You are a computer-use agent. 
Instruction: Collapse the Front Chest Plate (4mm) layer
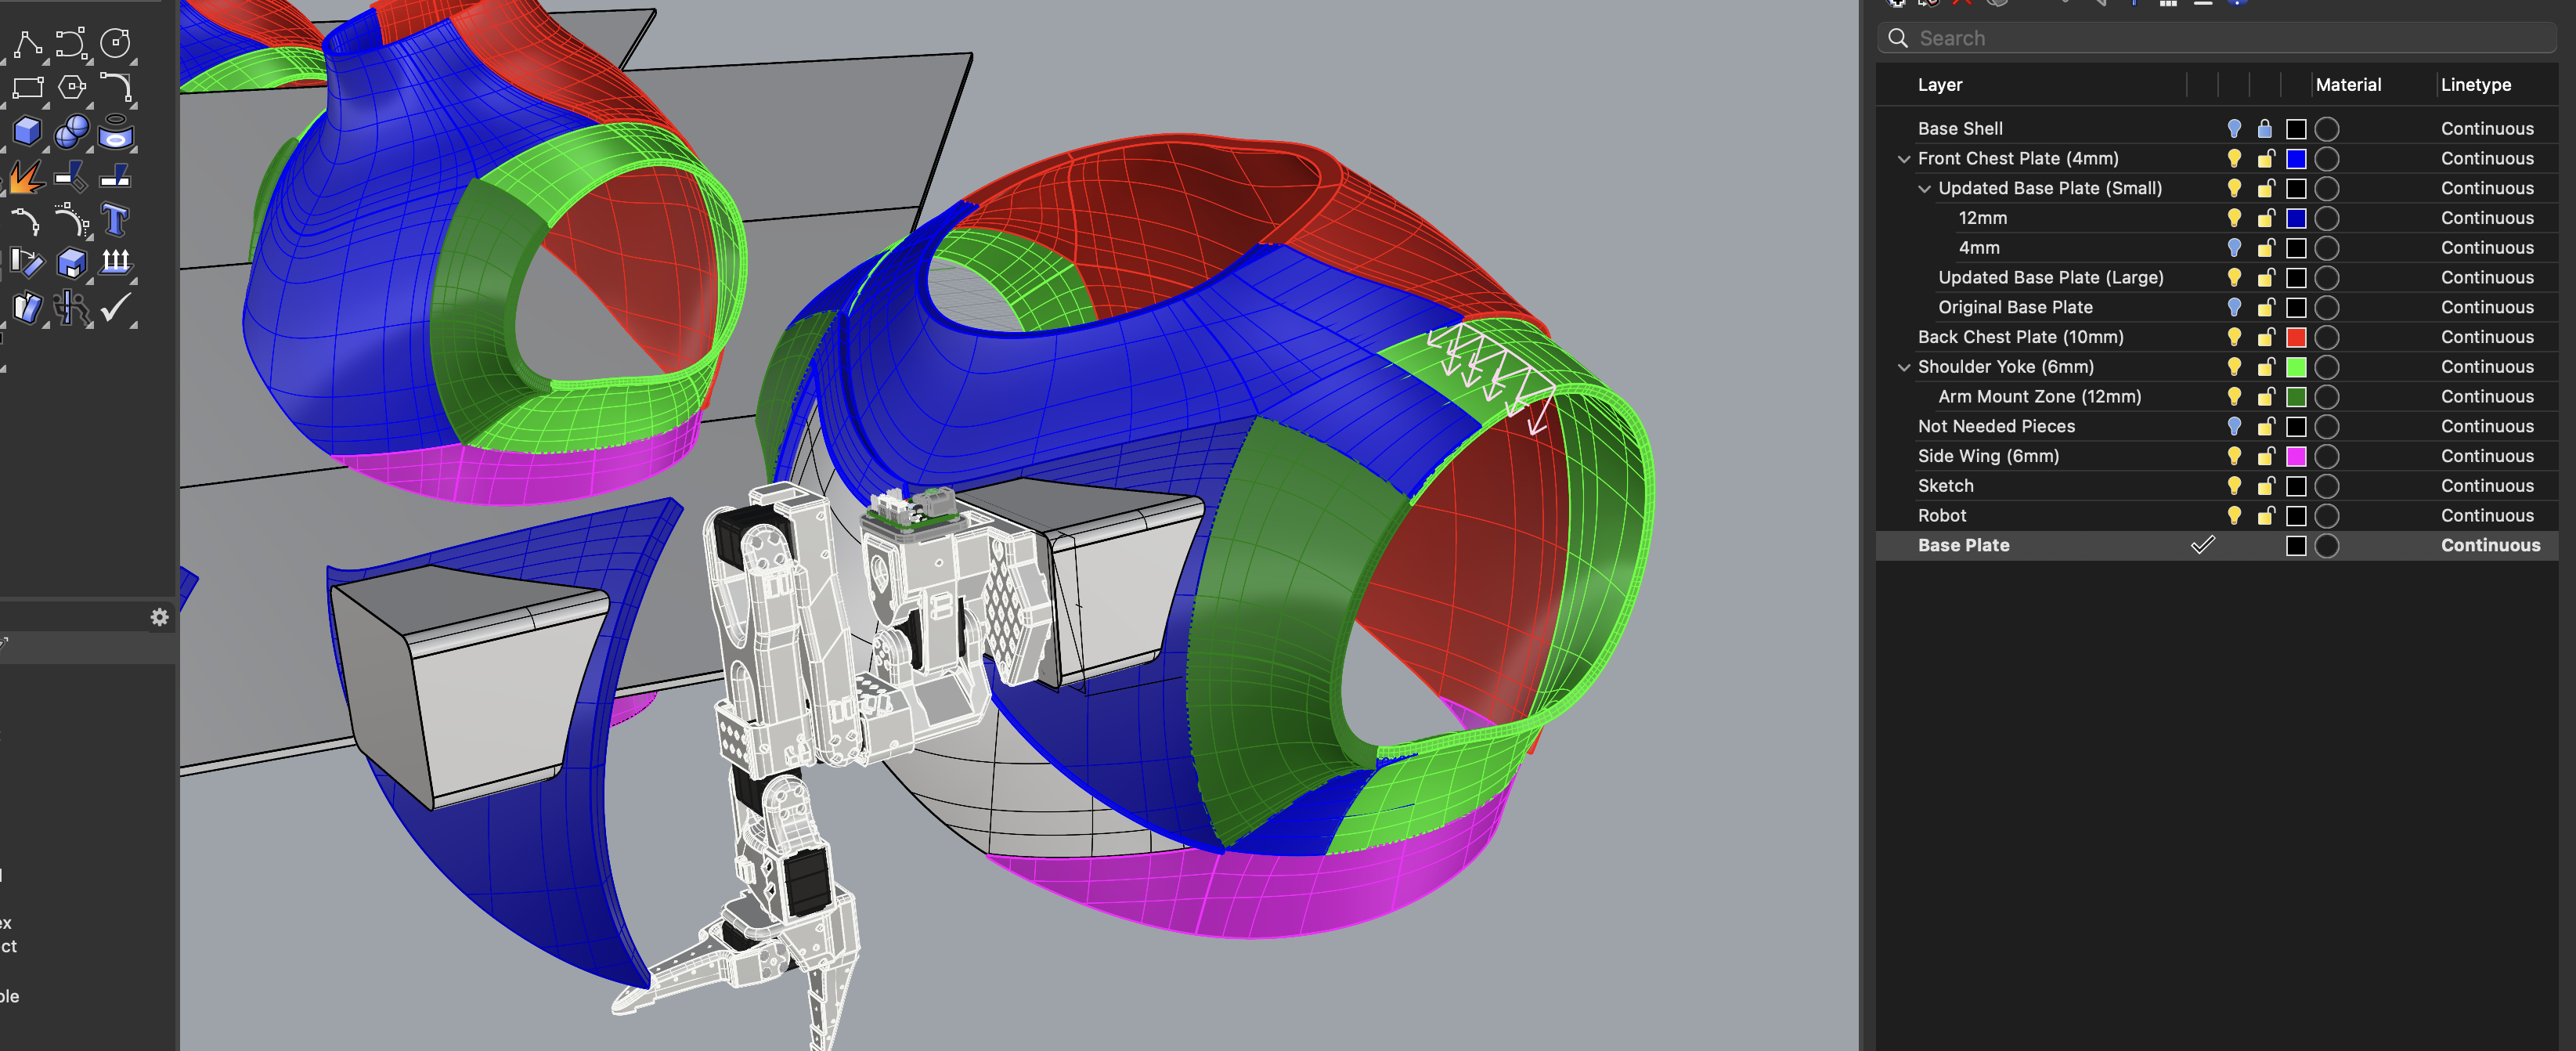pos(1904,159)
